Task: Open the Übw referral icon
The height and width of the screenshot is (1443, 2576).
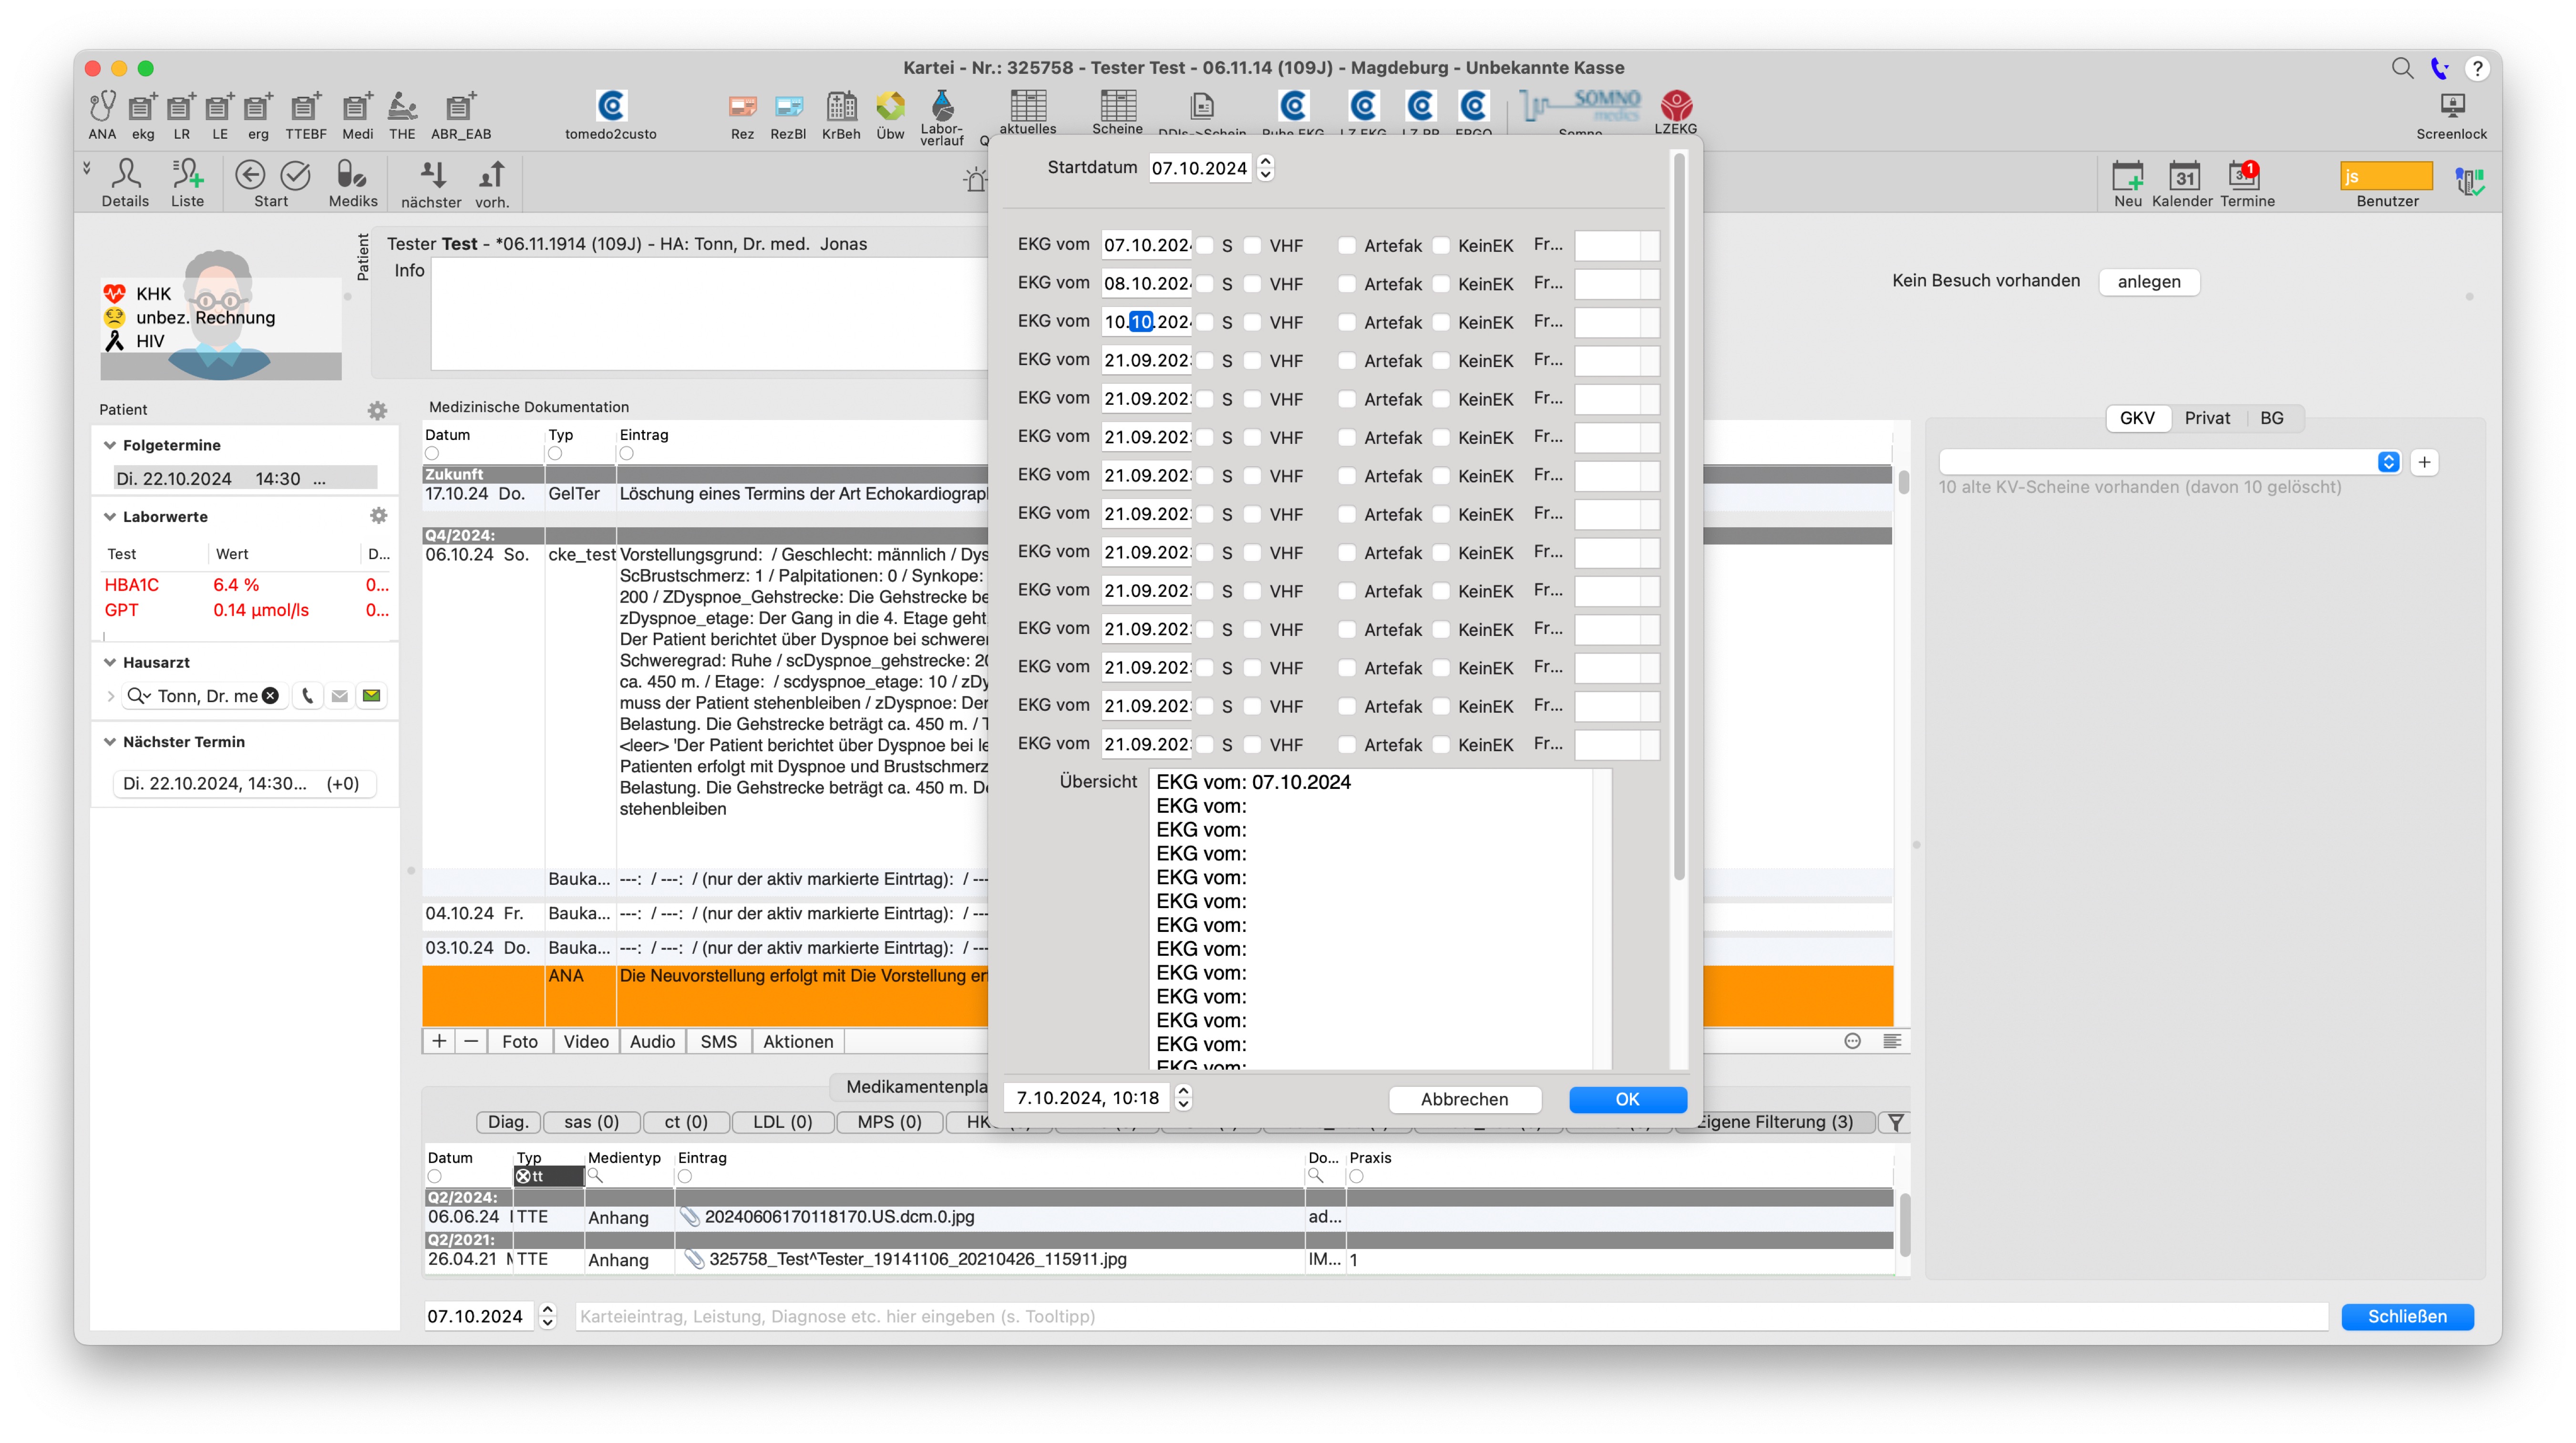Action: (x=890, y=105)
